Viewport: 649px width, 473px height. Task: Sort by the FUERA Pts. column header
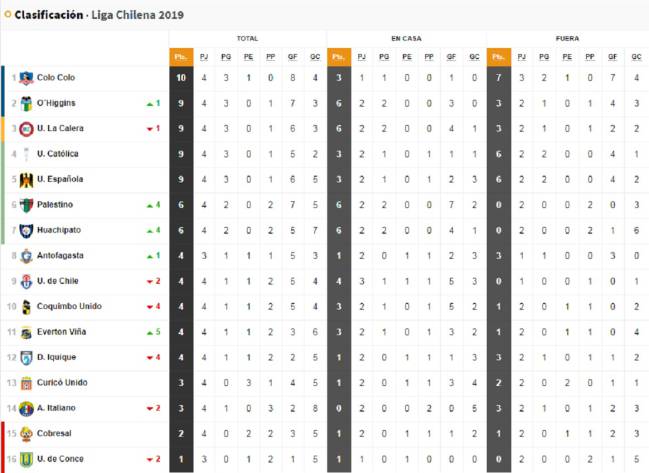coord(498,57)
